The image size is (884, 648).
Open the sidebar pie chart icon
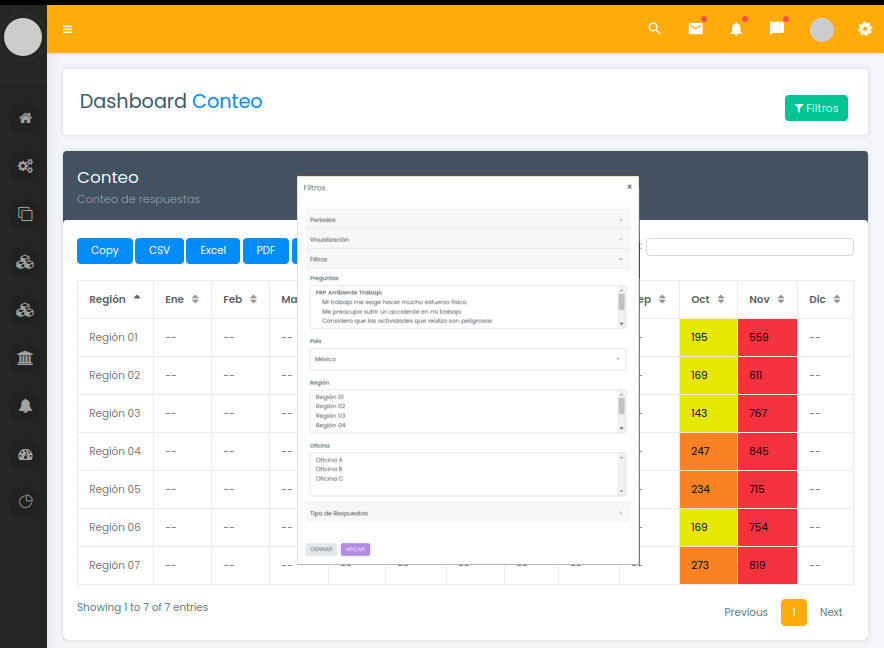pyautogui.click(x=26, y=501)
